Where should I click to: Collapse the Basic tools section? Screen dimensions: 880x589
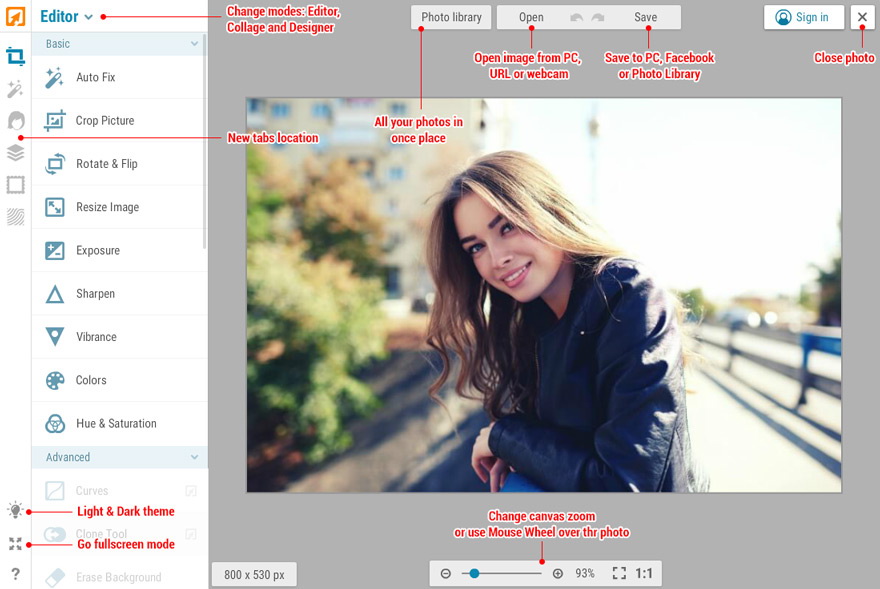coord(120,44)
